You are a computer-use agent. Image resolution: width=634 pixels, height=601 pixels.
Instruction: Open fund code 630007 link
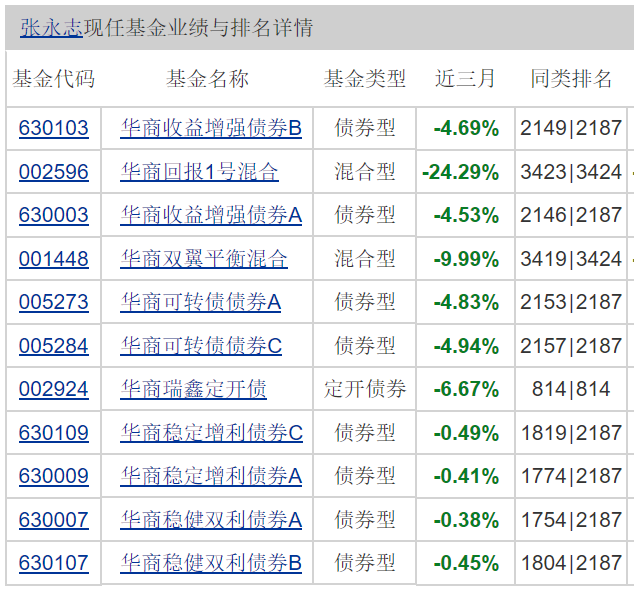coord(54,520)
